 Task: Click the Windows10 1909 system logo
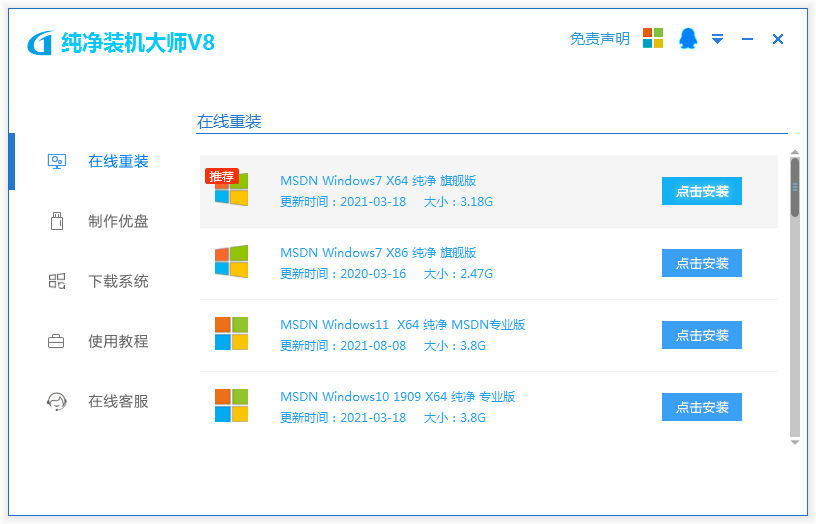[232, 405]
